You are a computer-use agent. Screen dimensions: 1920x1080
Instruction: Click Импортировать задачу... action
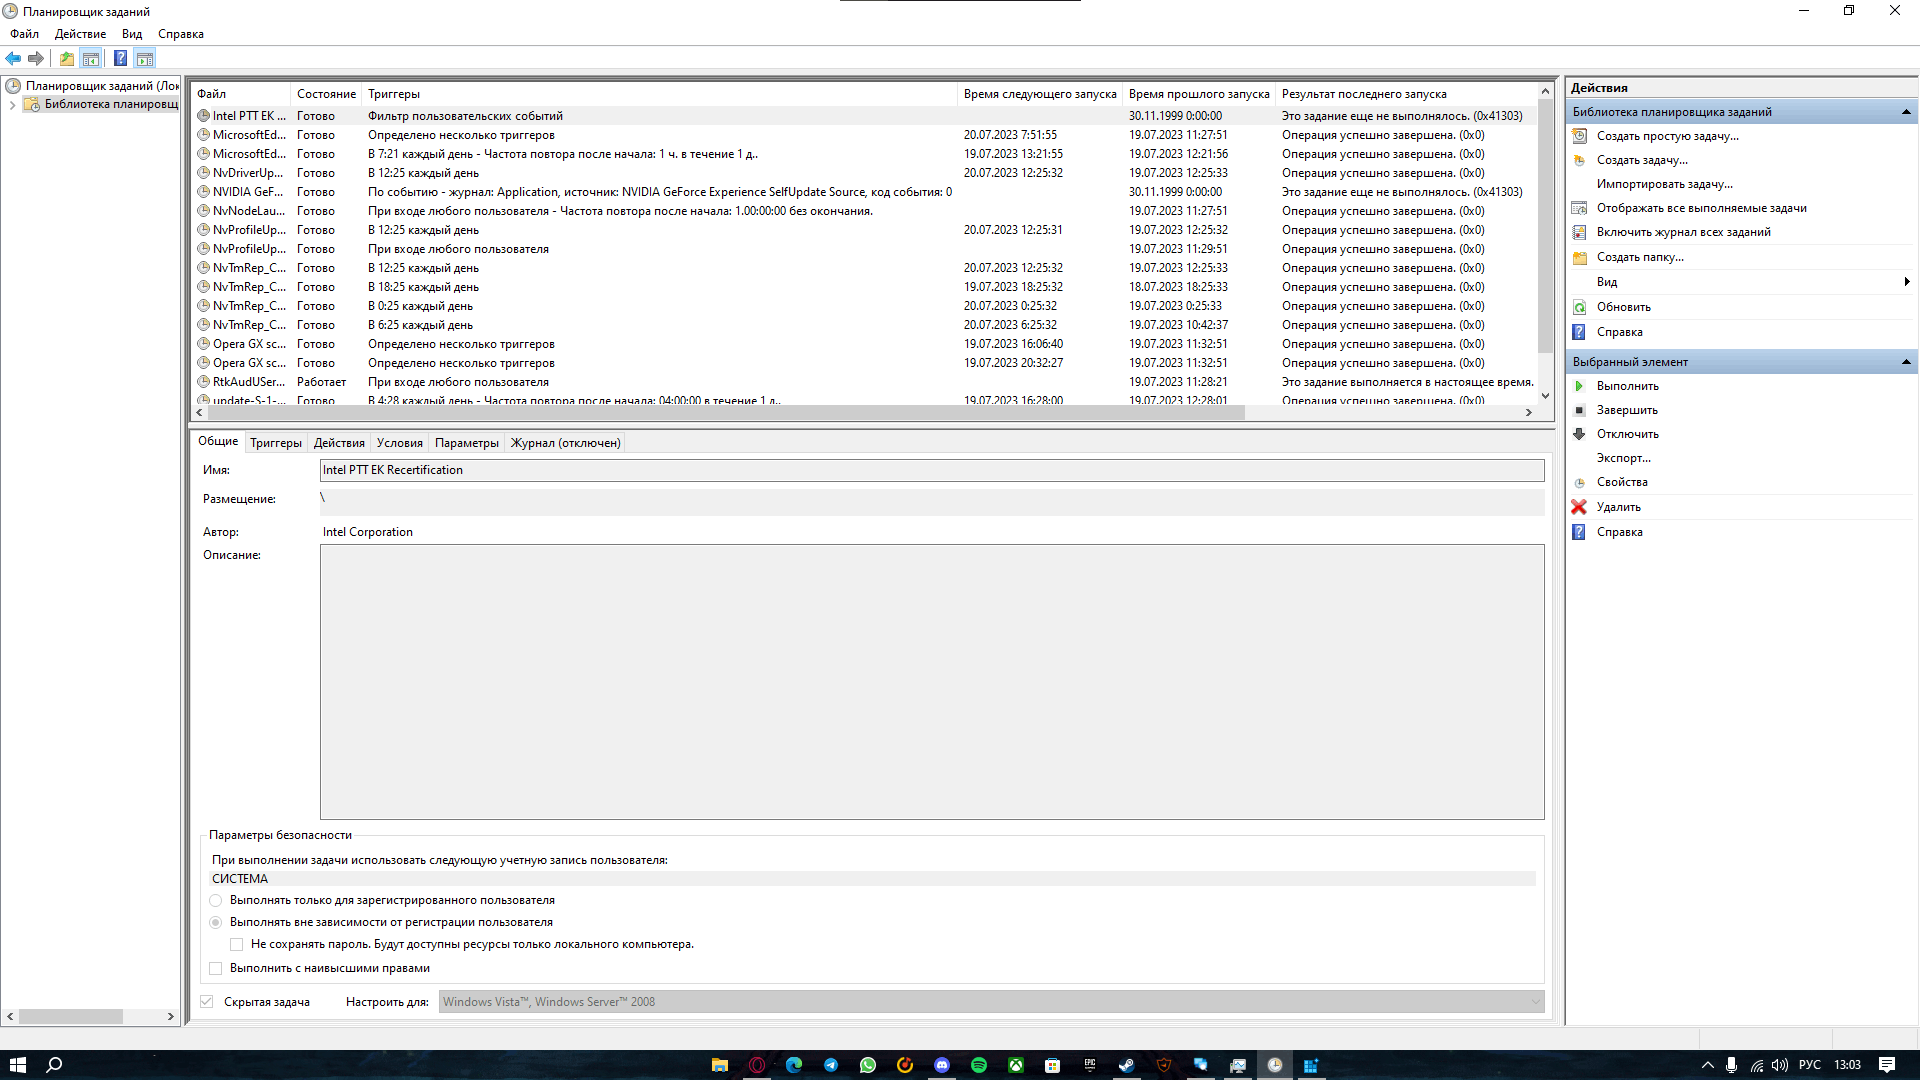coord(1664,184)
